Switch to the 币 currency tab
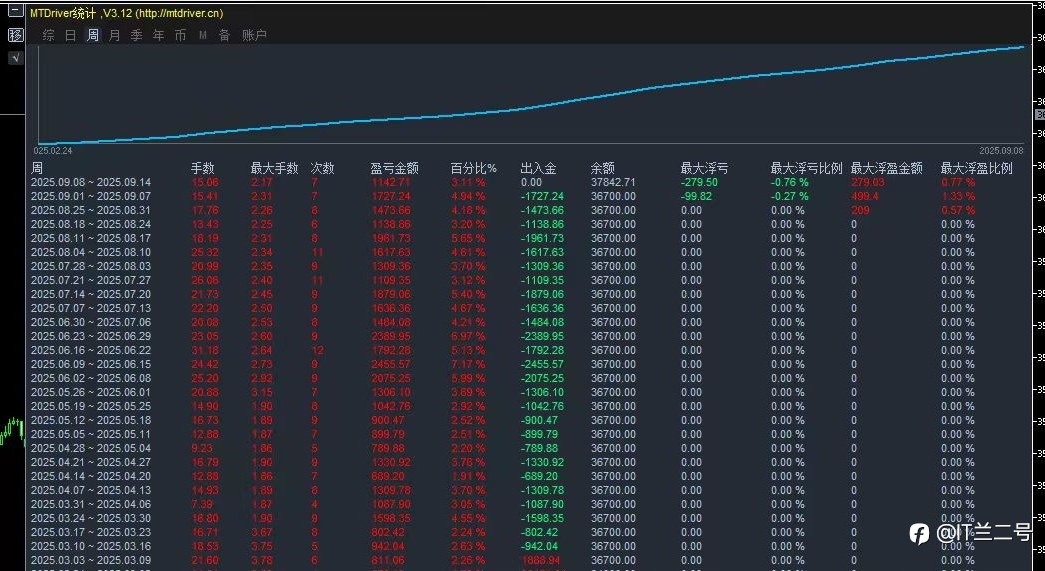 (x=181, y=35)
